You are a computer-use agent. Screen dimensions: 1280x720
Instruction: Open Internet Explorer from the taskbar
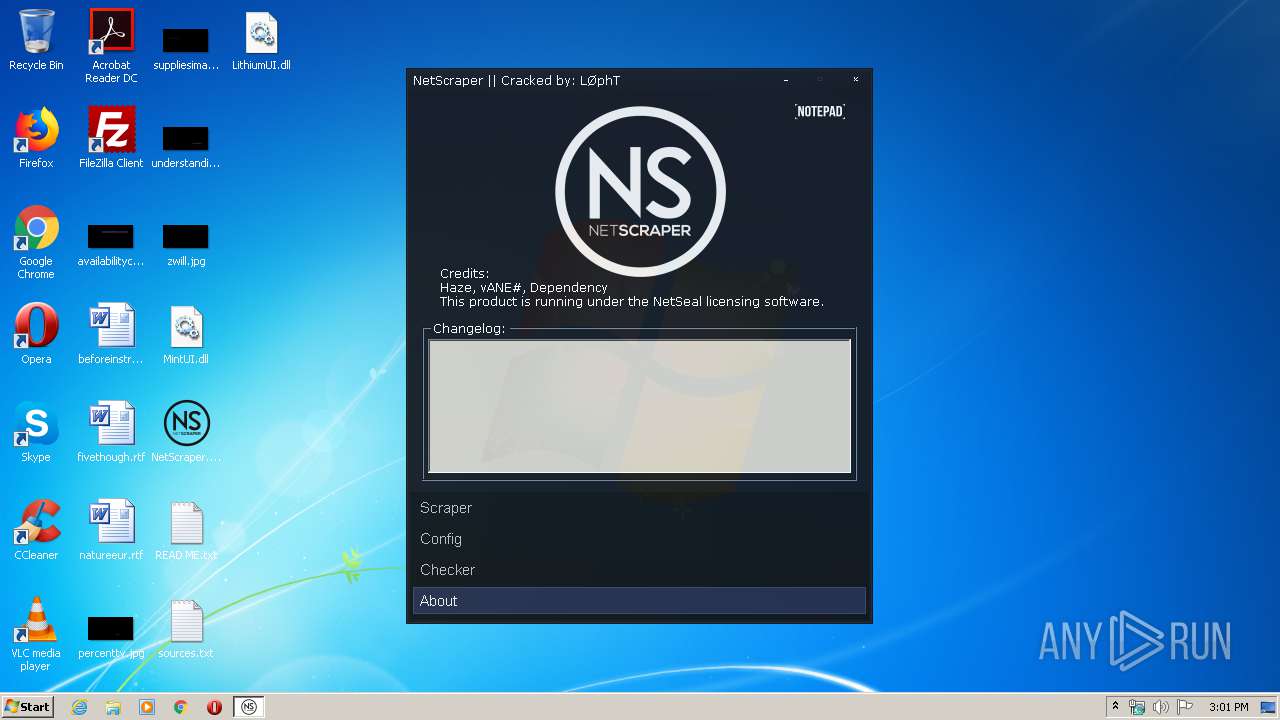point(79,707)
